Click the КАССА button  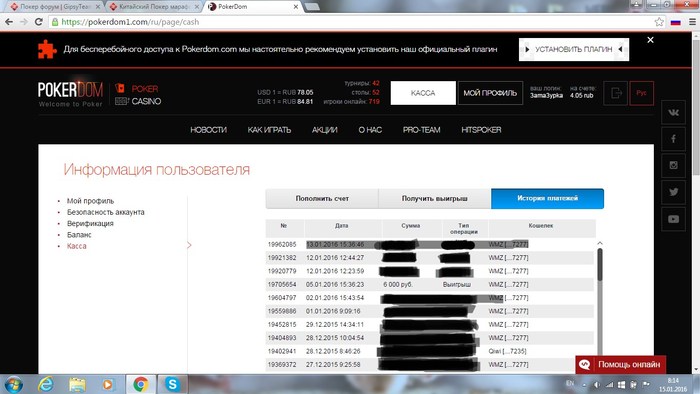pyautogui.click(x=423, y=93)
